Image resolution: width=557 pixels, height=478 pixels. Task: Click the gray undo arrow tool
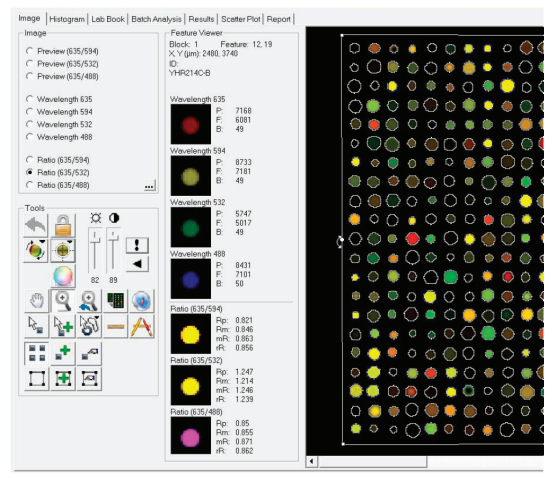point(36,225)
